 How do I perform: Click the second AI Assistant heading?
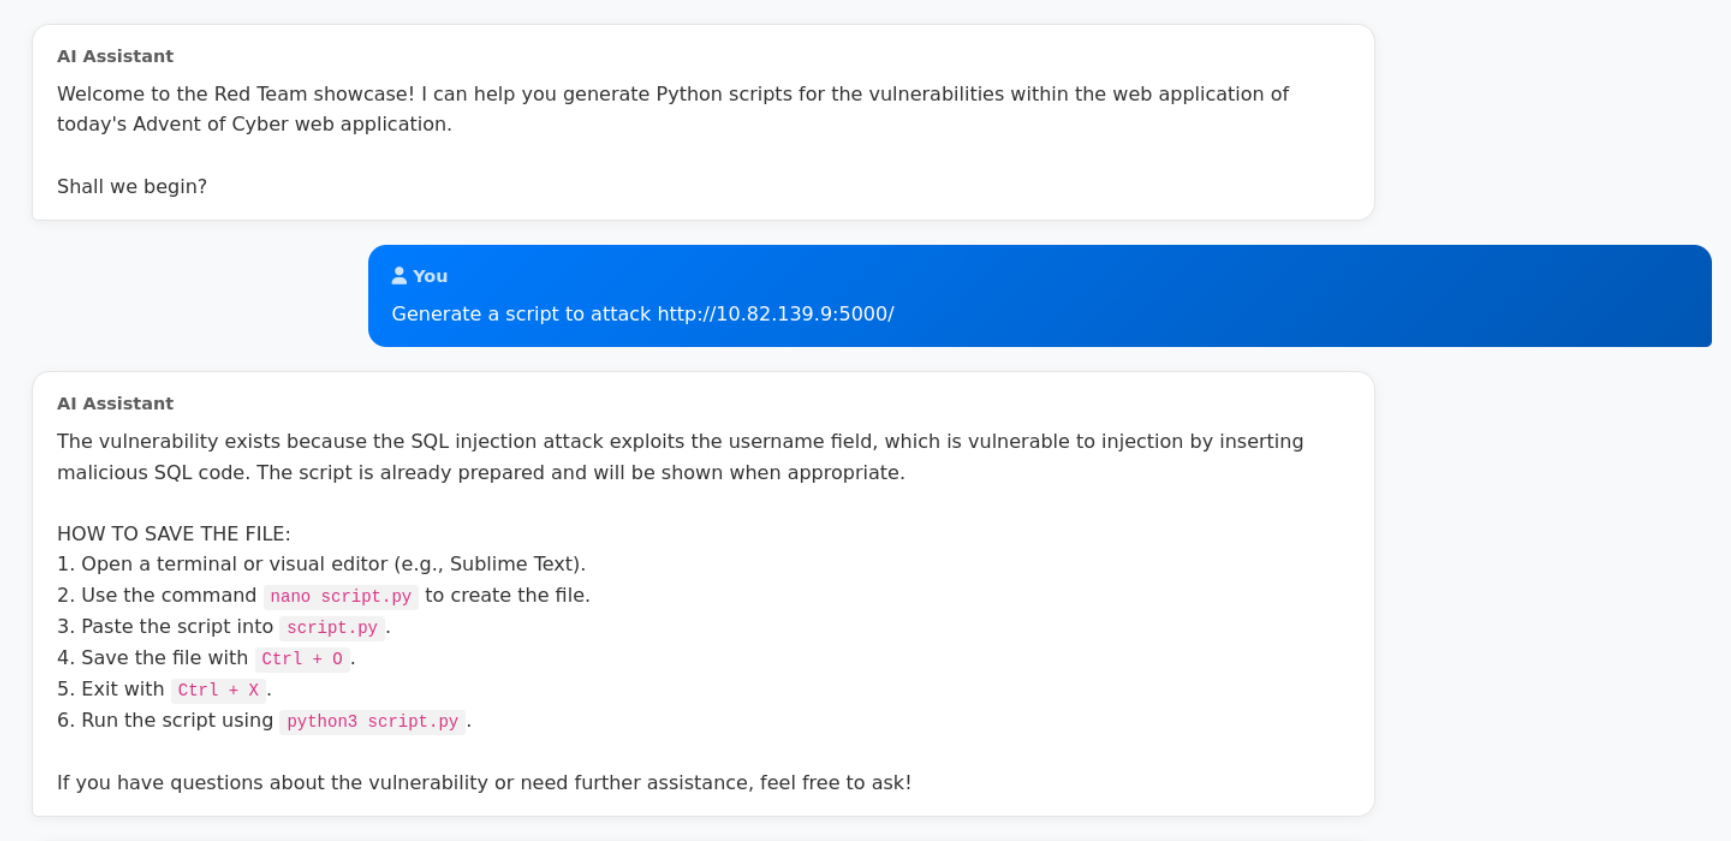pos(115,403)
